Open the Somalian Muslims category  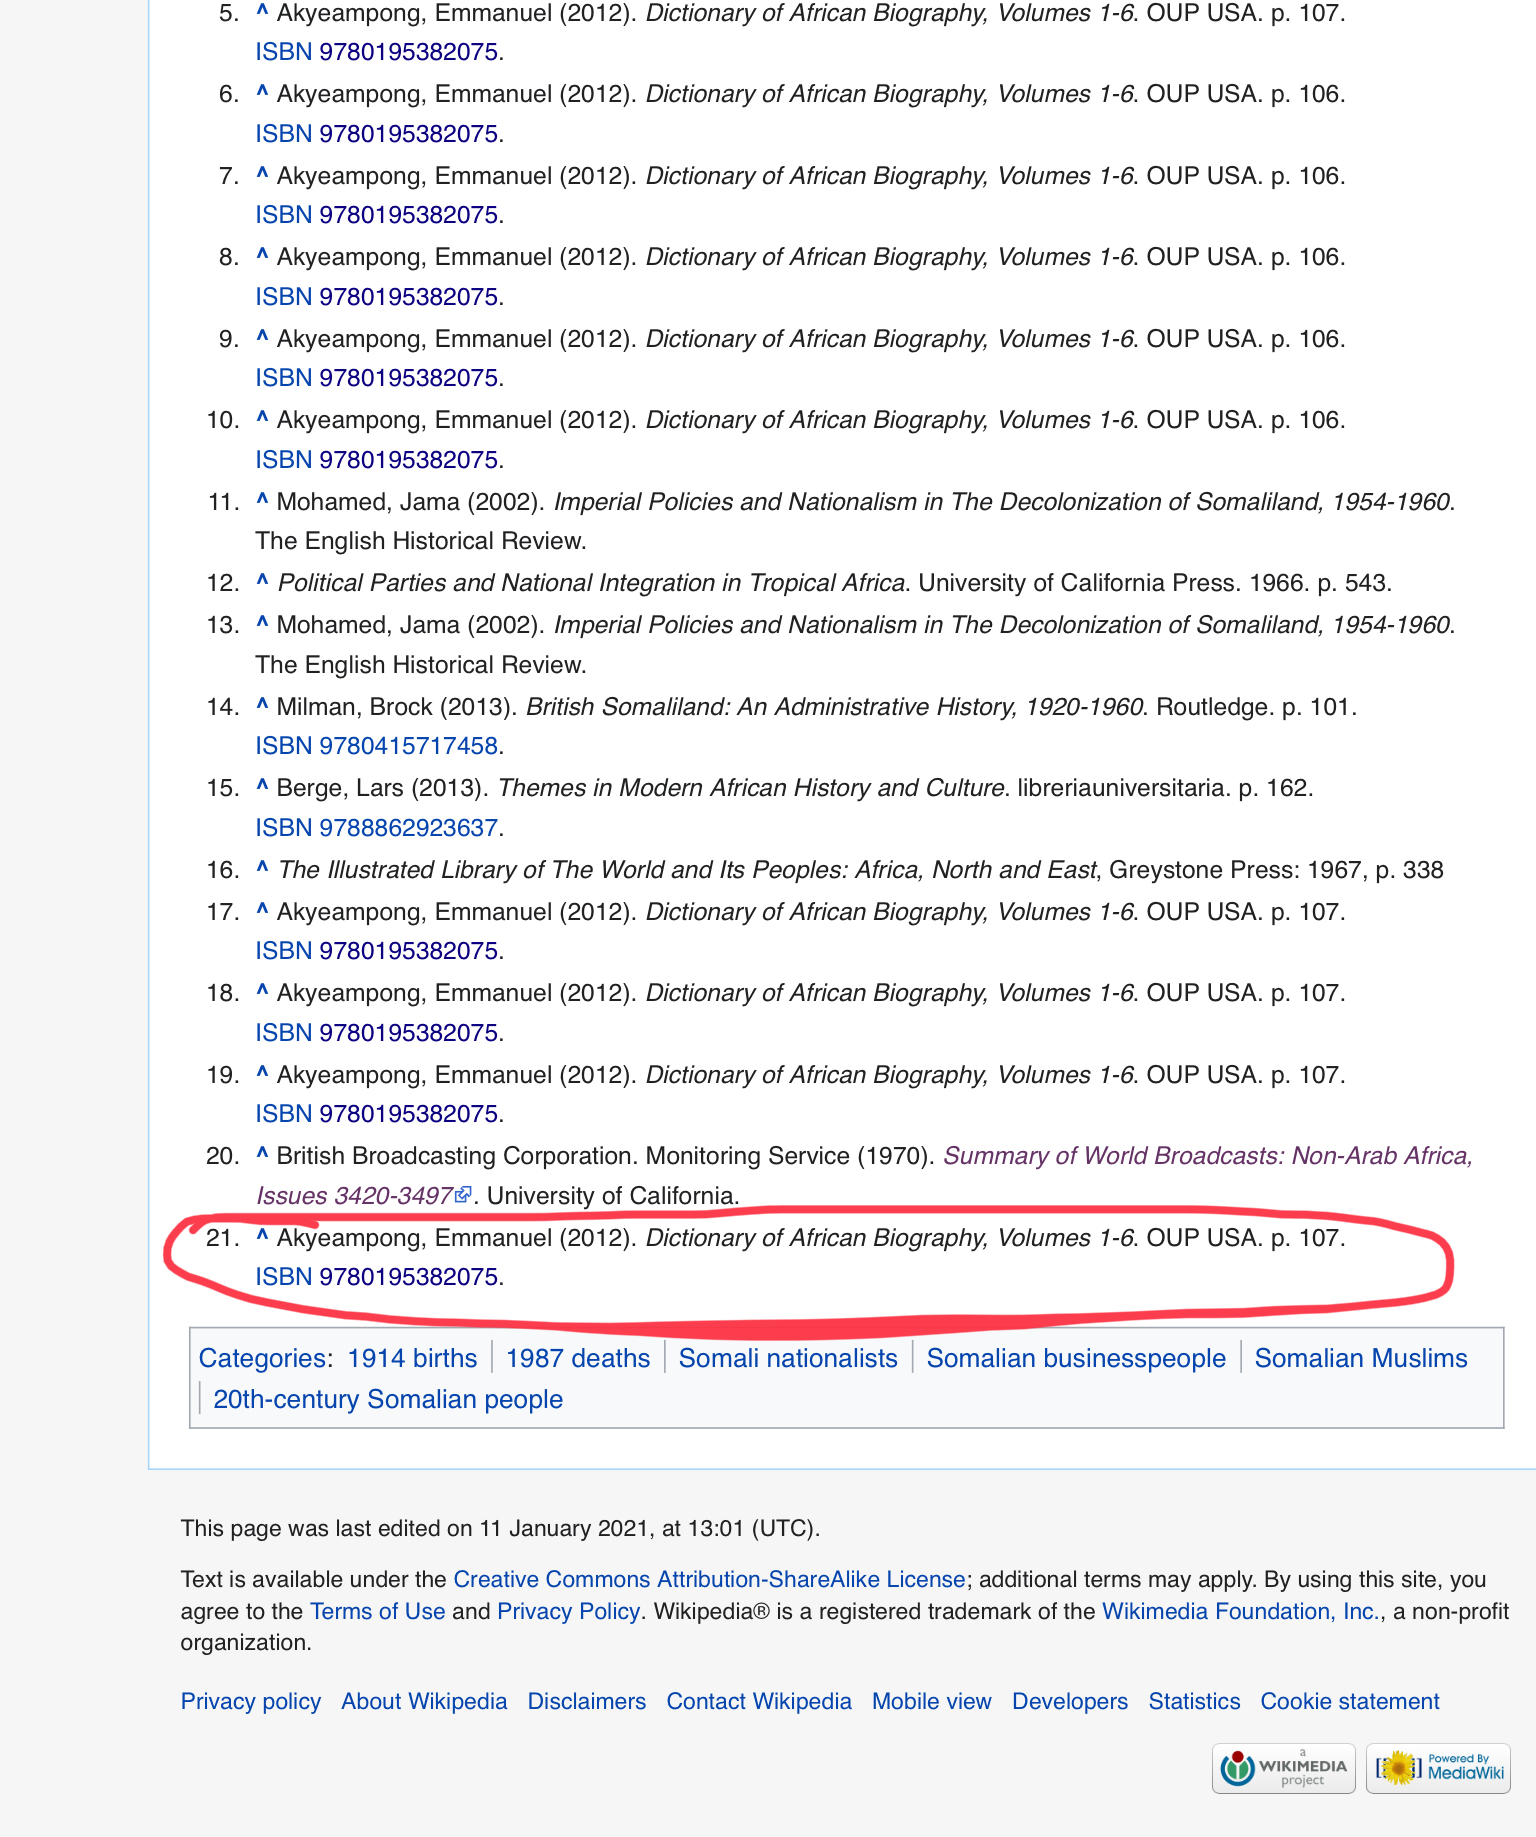1360,1358
